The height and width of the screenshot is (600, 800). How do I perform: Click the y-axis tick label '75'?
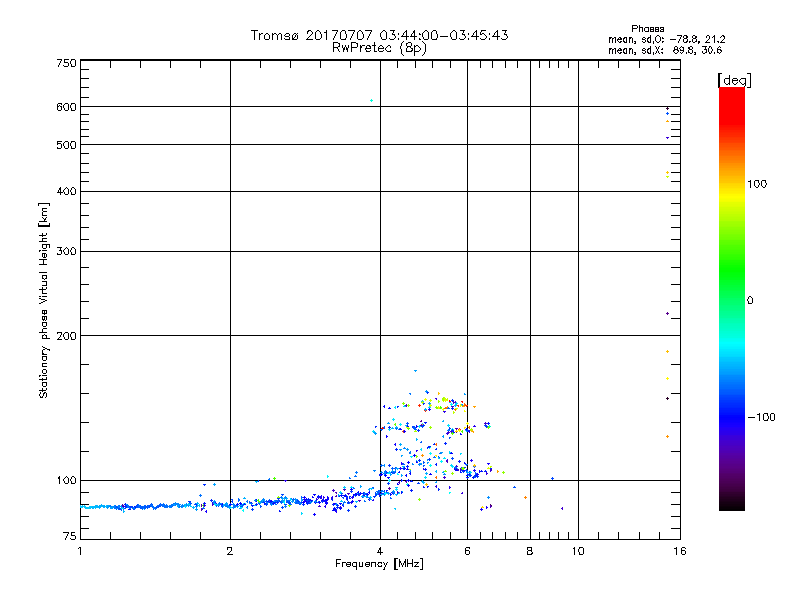coord(70,536)
